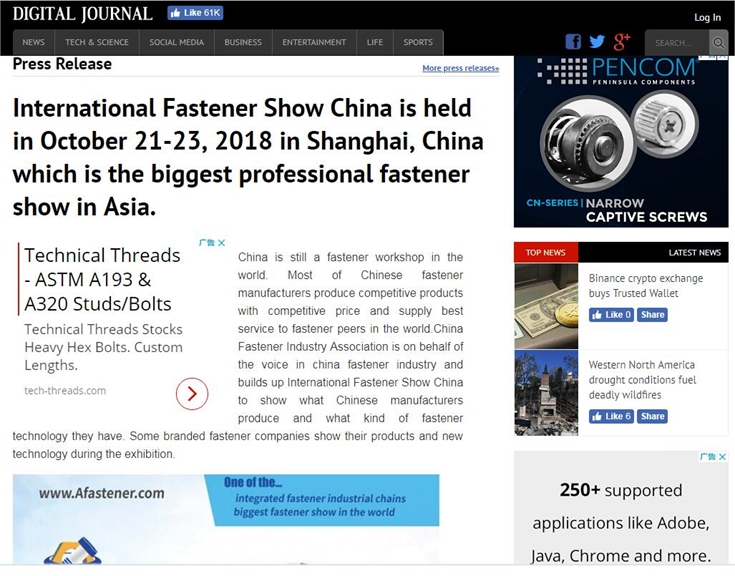Open Digital Journal's Facebook page icon
This screenshot has width=735, height=576.
[573, 42]
